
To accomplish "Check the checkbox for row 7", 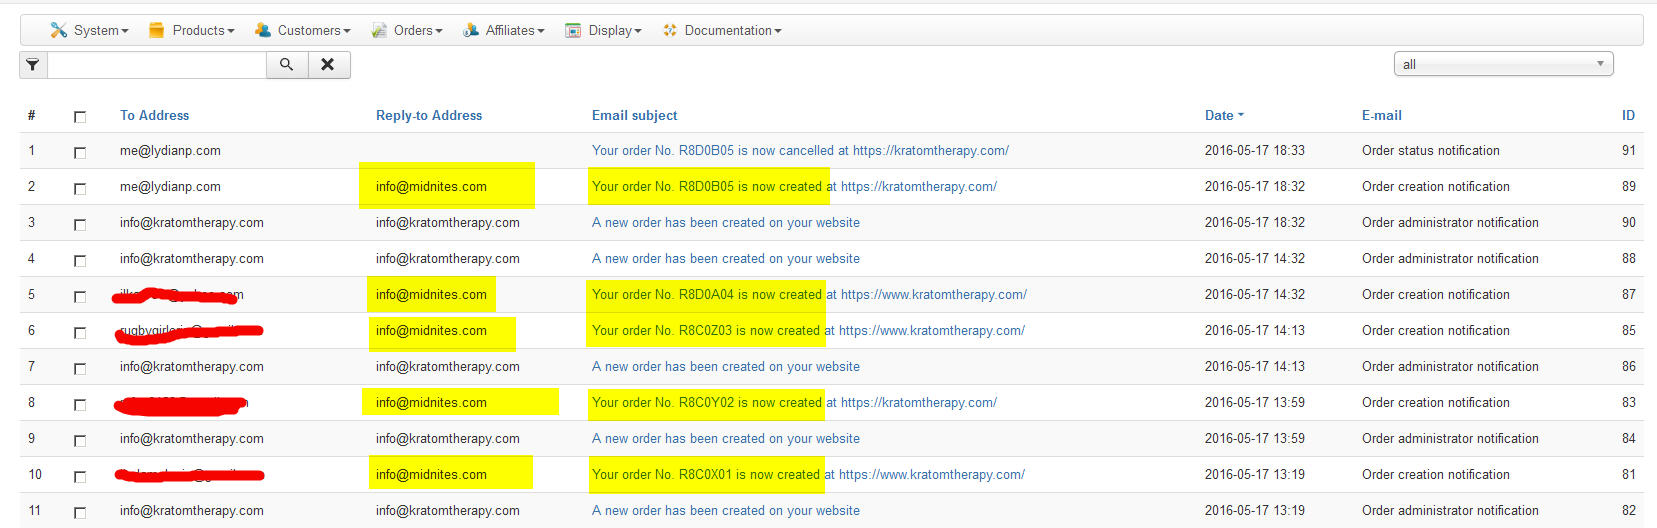I will (80, 369).
